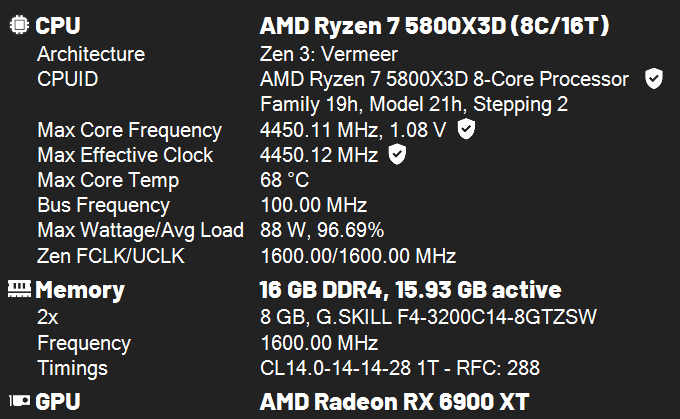This screenshot has width=680, height=419.
Task: Select the CPU section heading
Action: pyautogui.click(x=58, y=26)
